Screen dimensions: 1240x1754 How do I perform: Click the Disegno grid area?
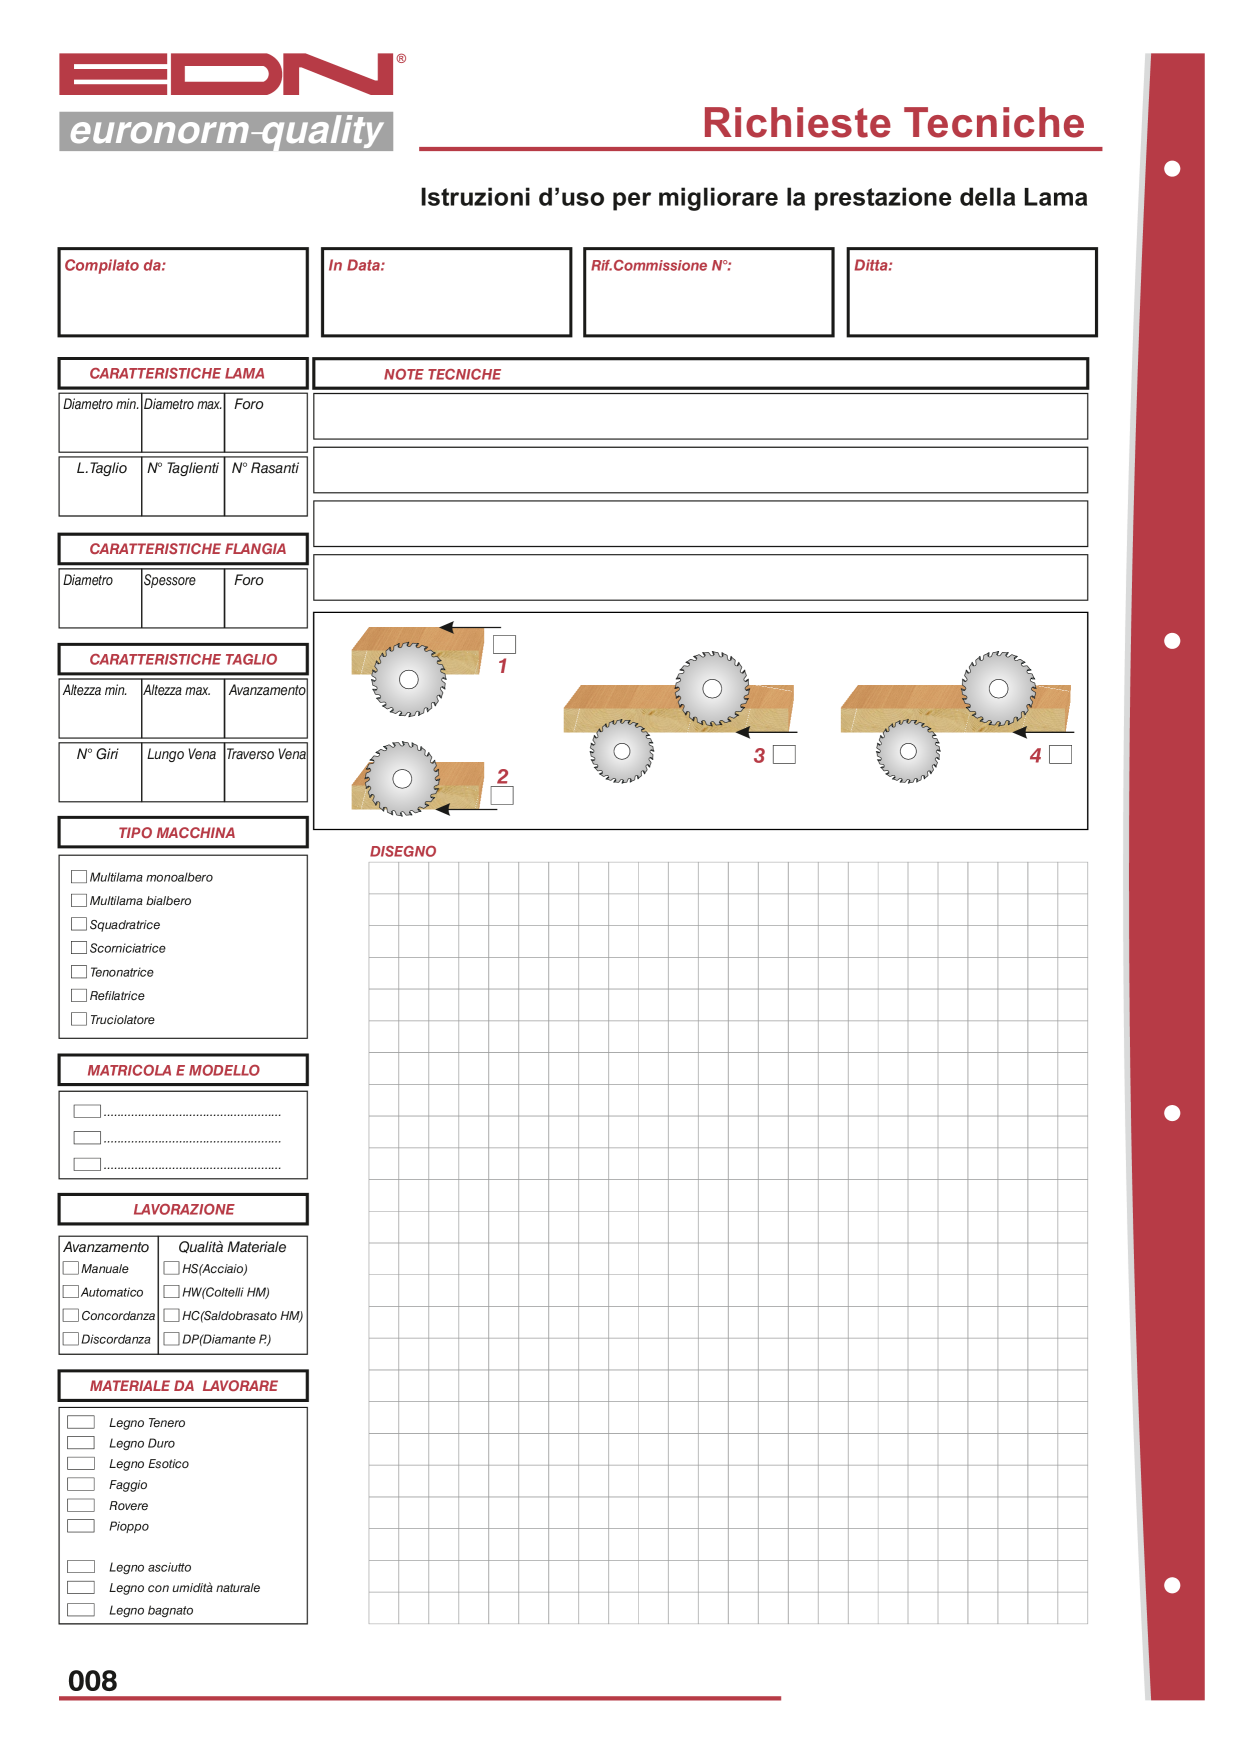coord(728,1242)
